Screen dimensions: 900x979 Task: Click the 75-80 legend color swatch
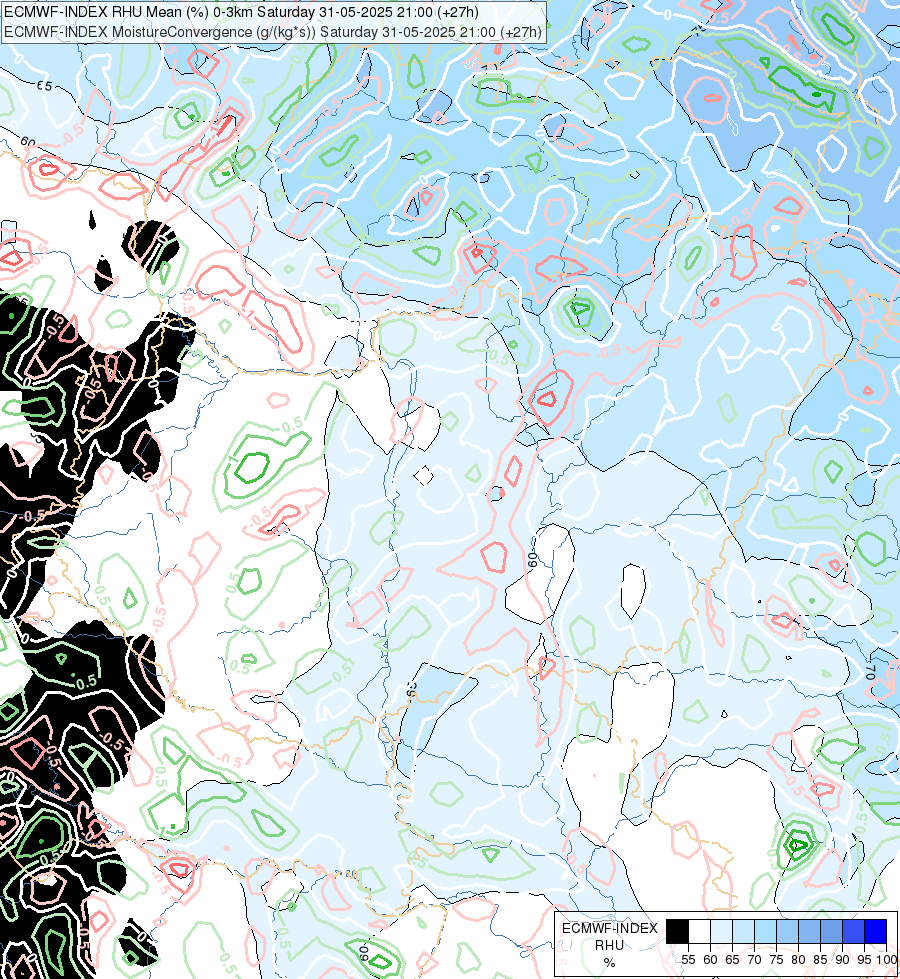click(788, 932)
